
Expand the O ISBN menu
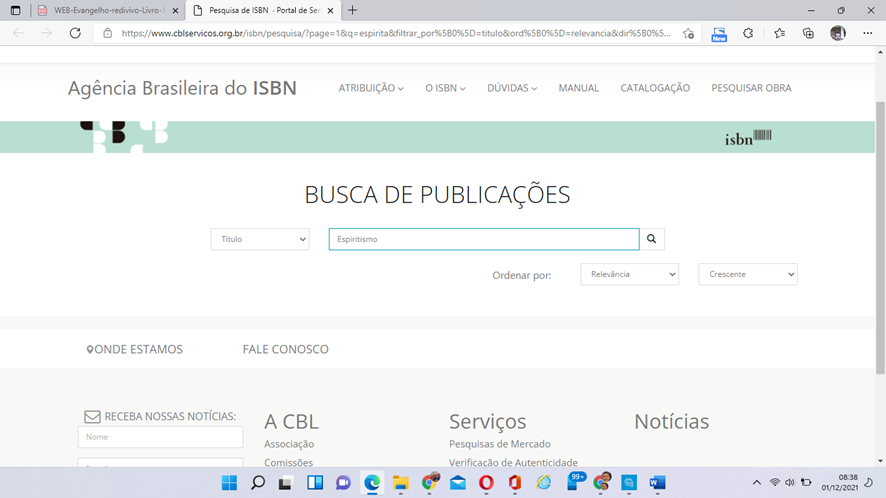pos(445,88)
